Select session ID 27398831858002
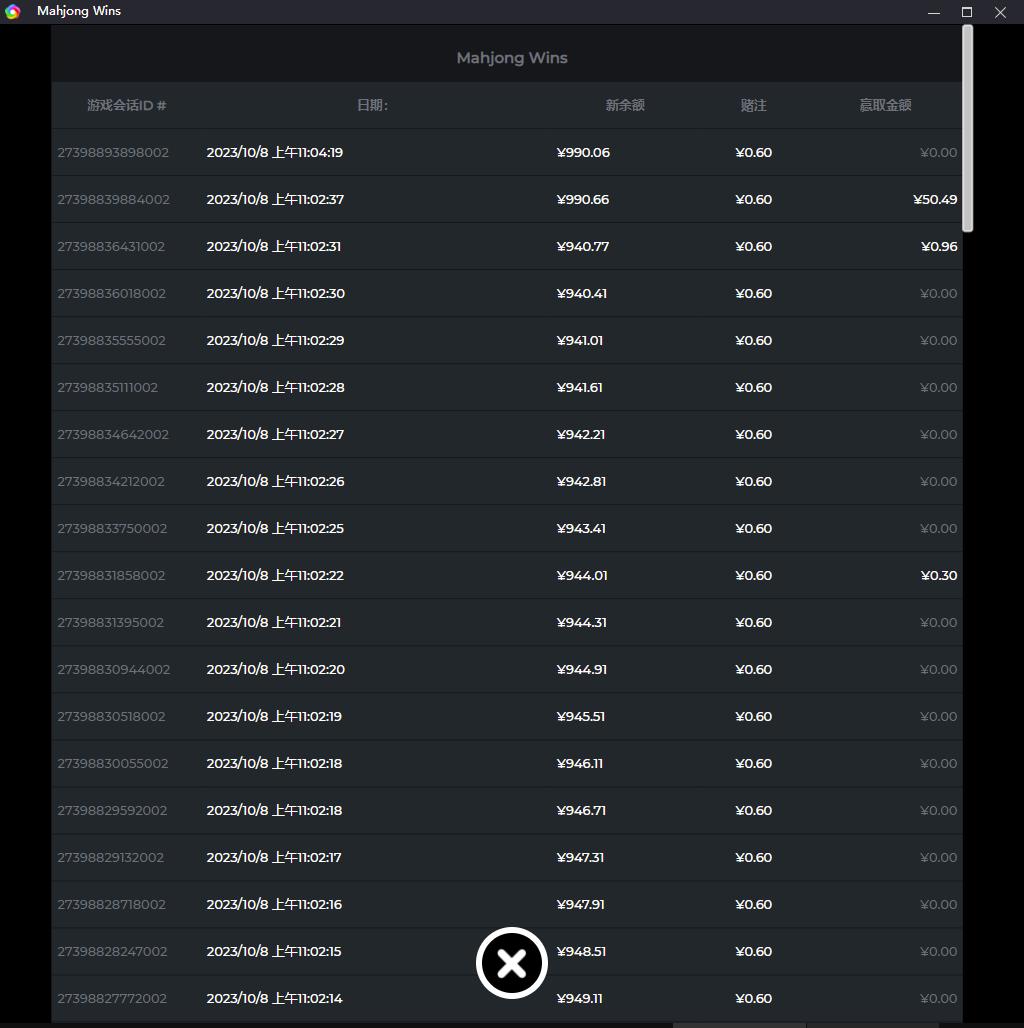1024x1028 pixels. pyautogui.click(x=111, y=575)
